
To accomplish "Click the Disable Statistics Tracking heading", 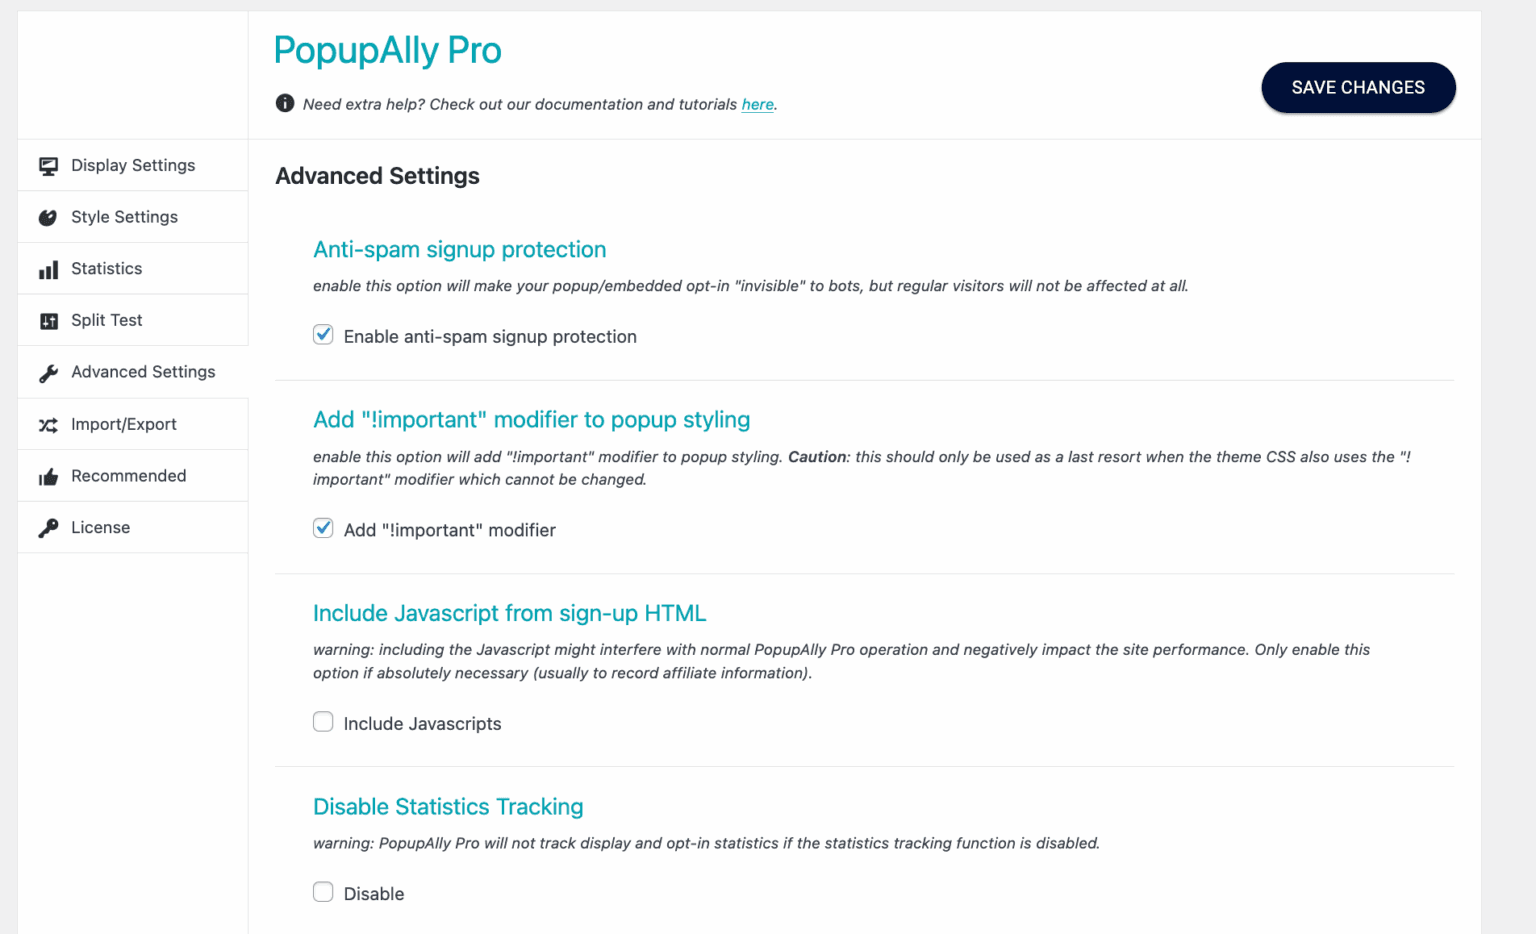I will [448, 806].
